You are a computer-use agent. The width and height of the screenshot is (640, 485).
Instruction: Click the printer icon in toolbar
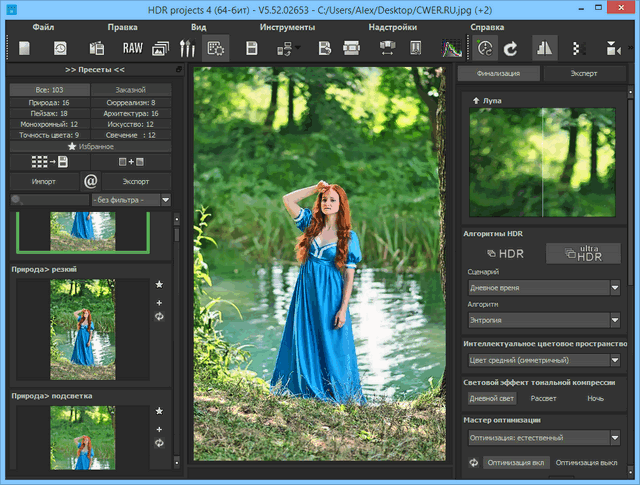[x=351, y=49]
